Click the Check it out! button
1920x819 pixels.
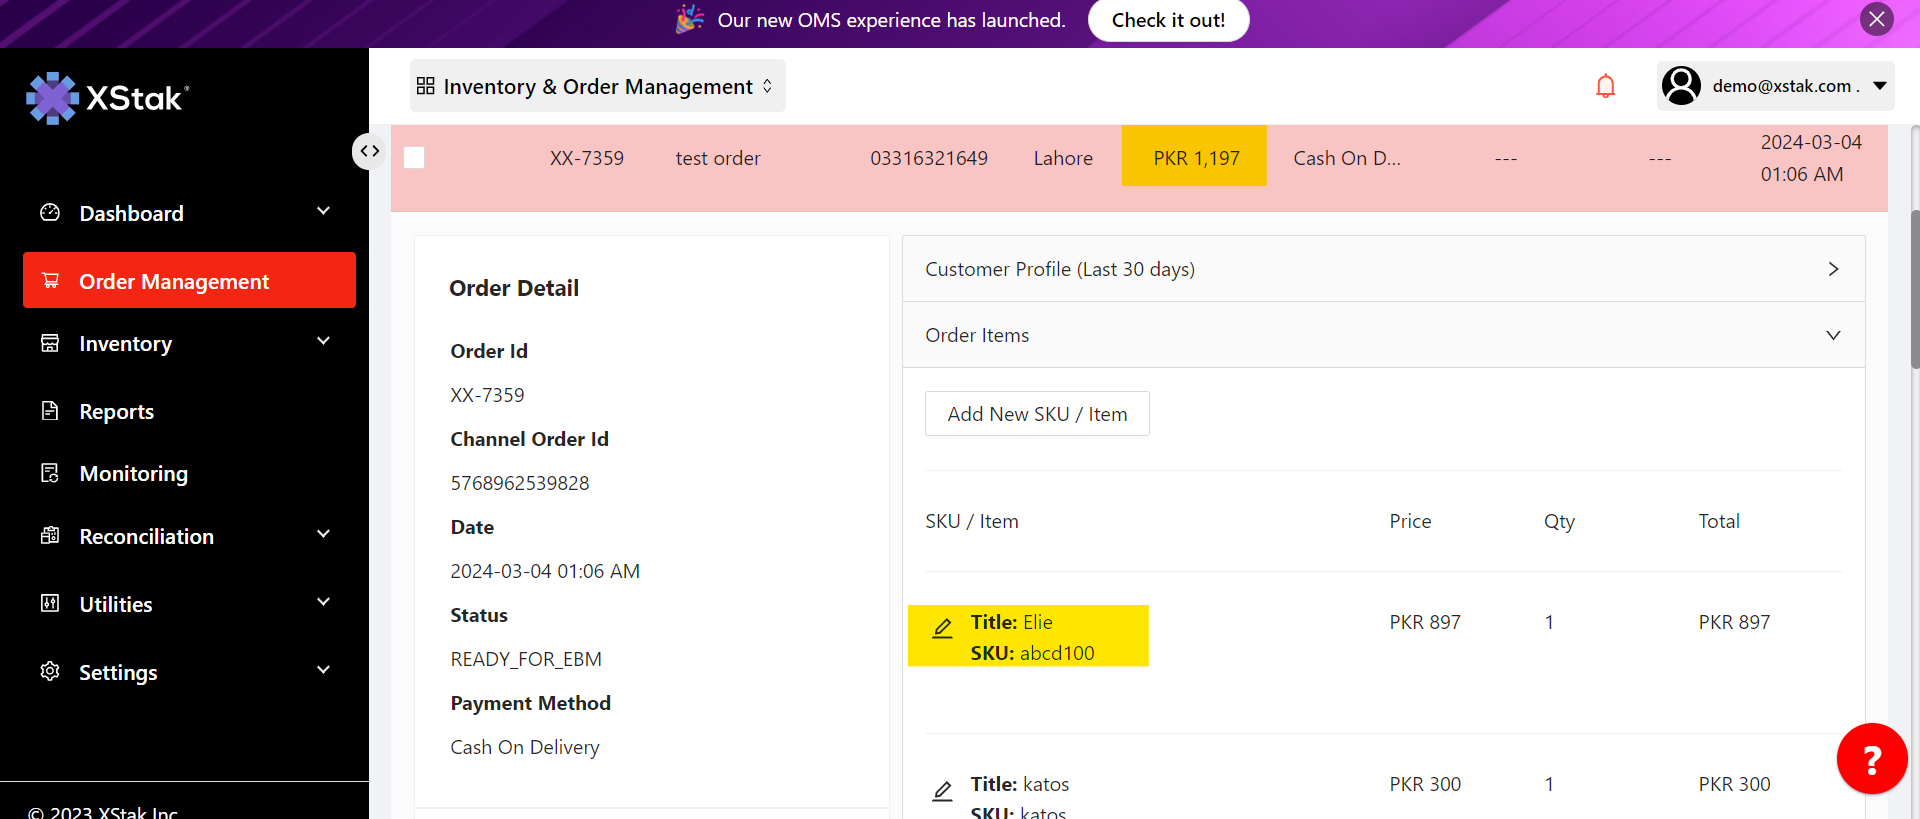[x=1168, y=21]
